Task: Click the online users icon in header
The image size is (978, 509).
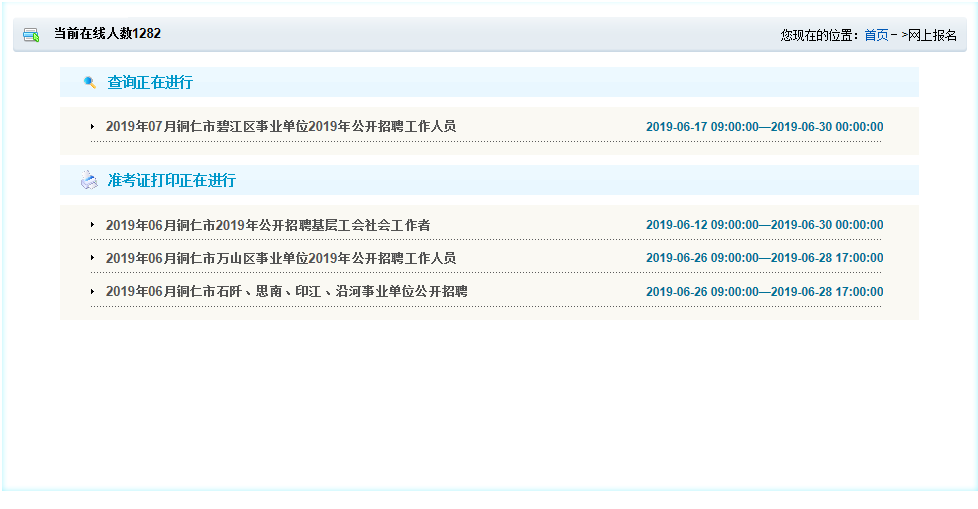Action: tap(31, 35)
